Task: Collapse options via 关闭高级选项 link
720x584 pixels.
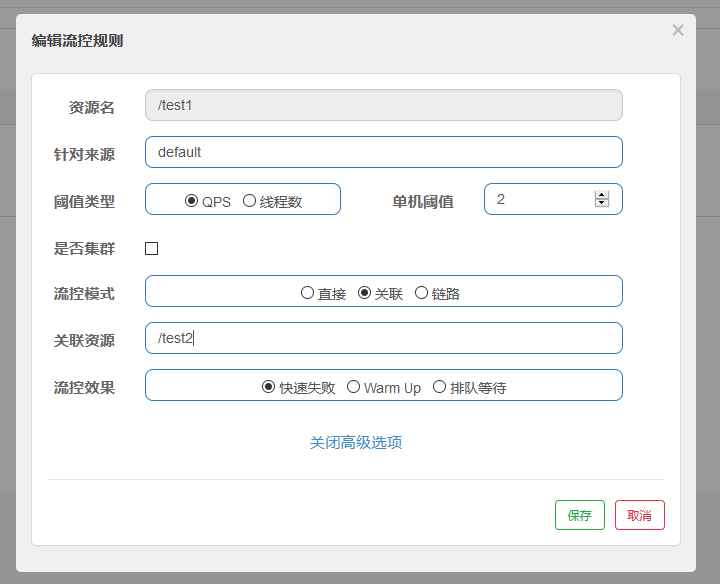Action: pos(356,442)
